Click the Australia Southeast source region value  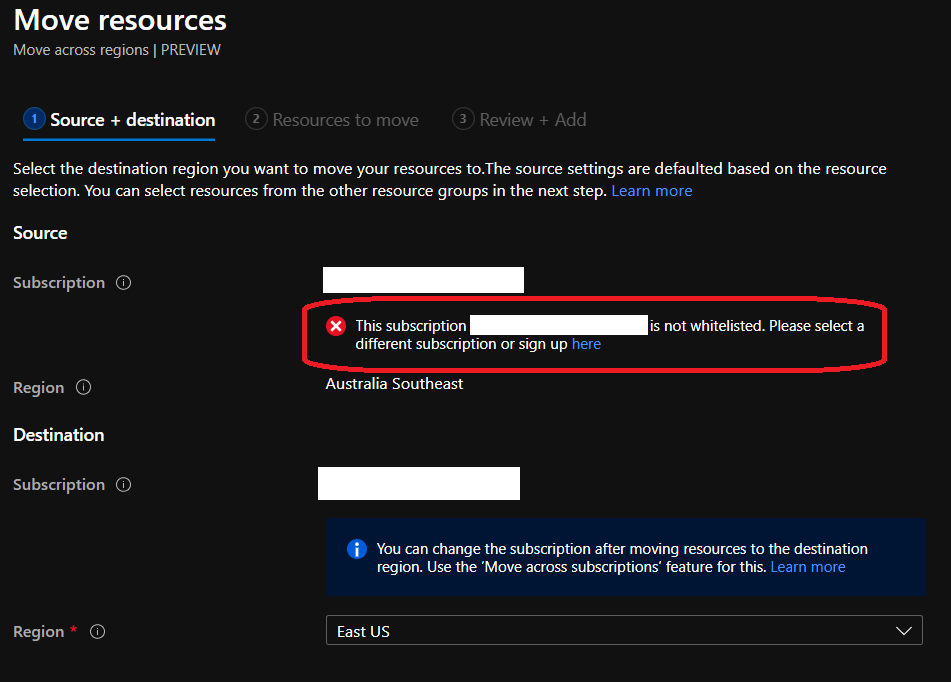[394, 384]
